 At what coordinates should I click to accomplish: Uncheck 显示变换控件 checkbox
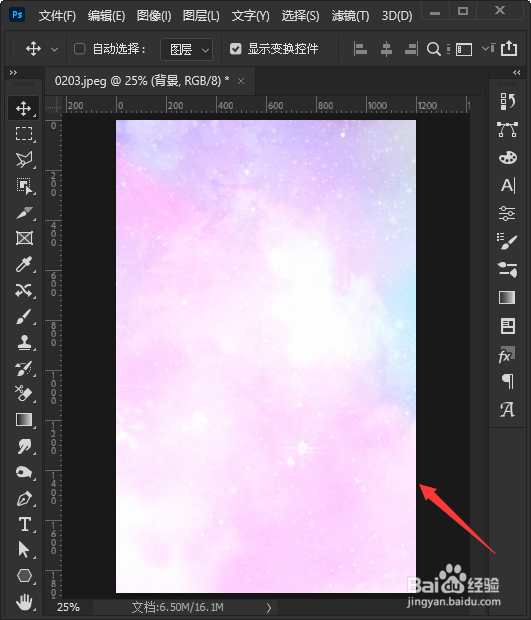tap(236, 49)
